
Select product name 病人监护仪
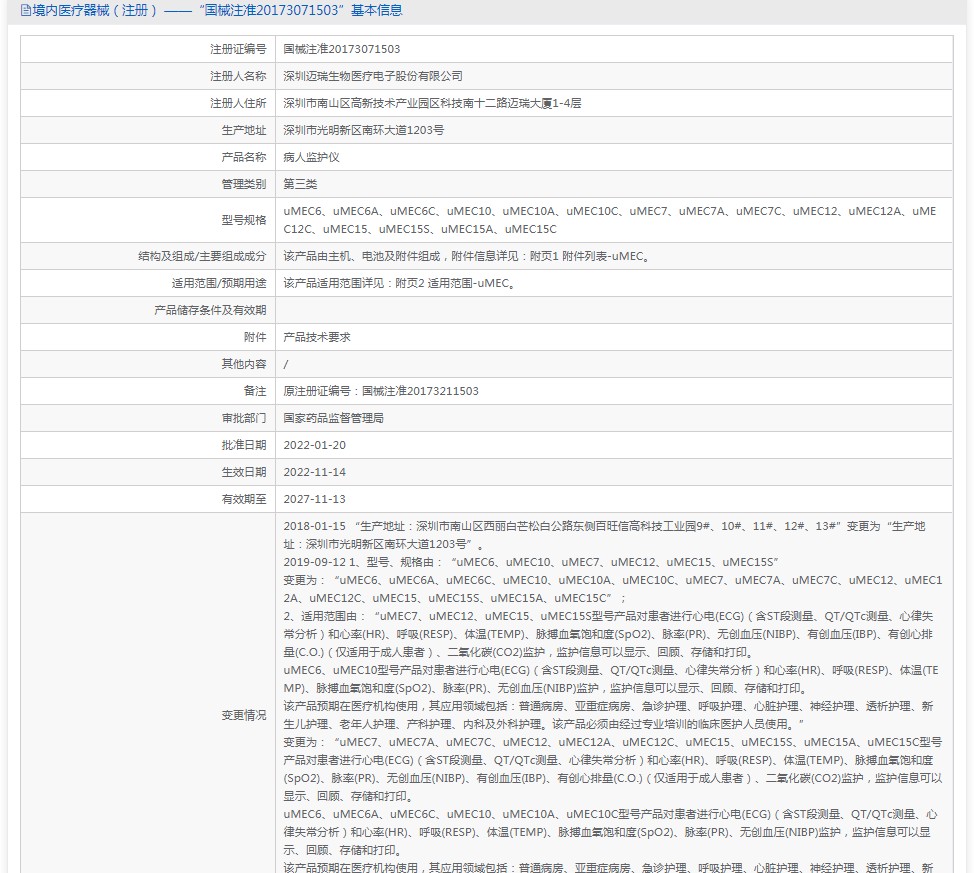311,157
